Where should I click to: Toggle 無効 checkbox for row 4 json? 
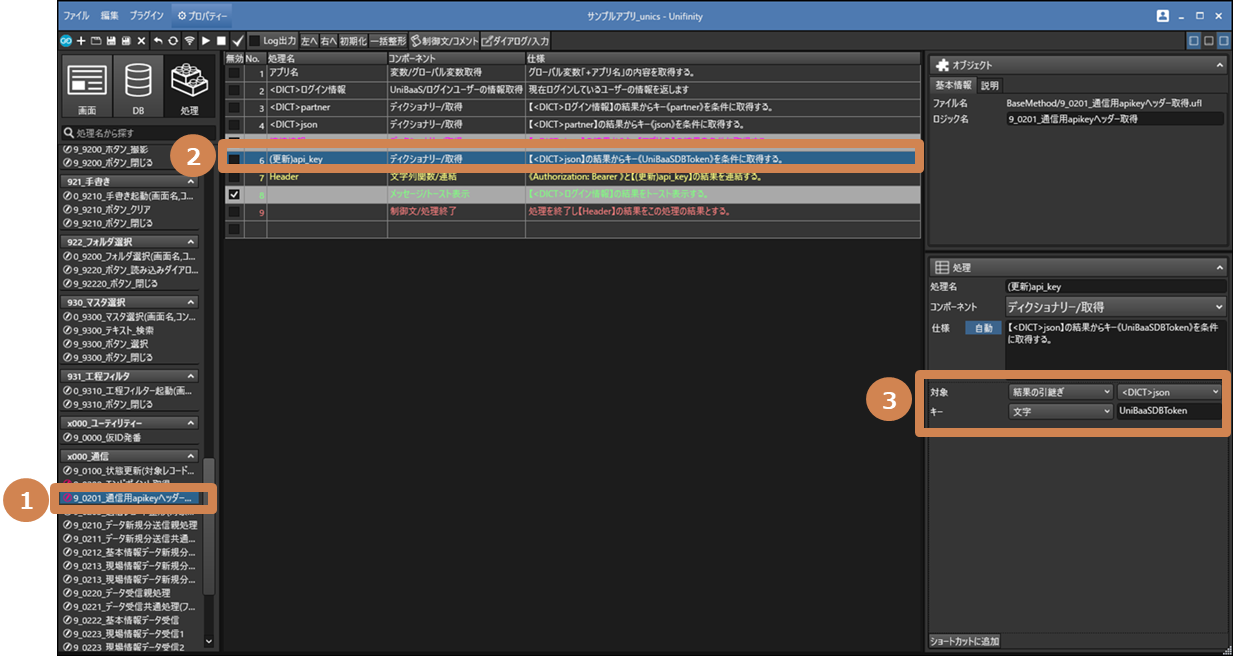tap(234, 124)
